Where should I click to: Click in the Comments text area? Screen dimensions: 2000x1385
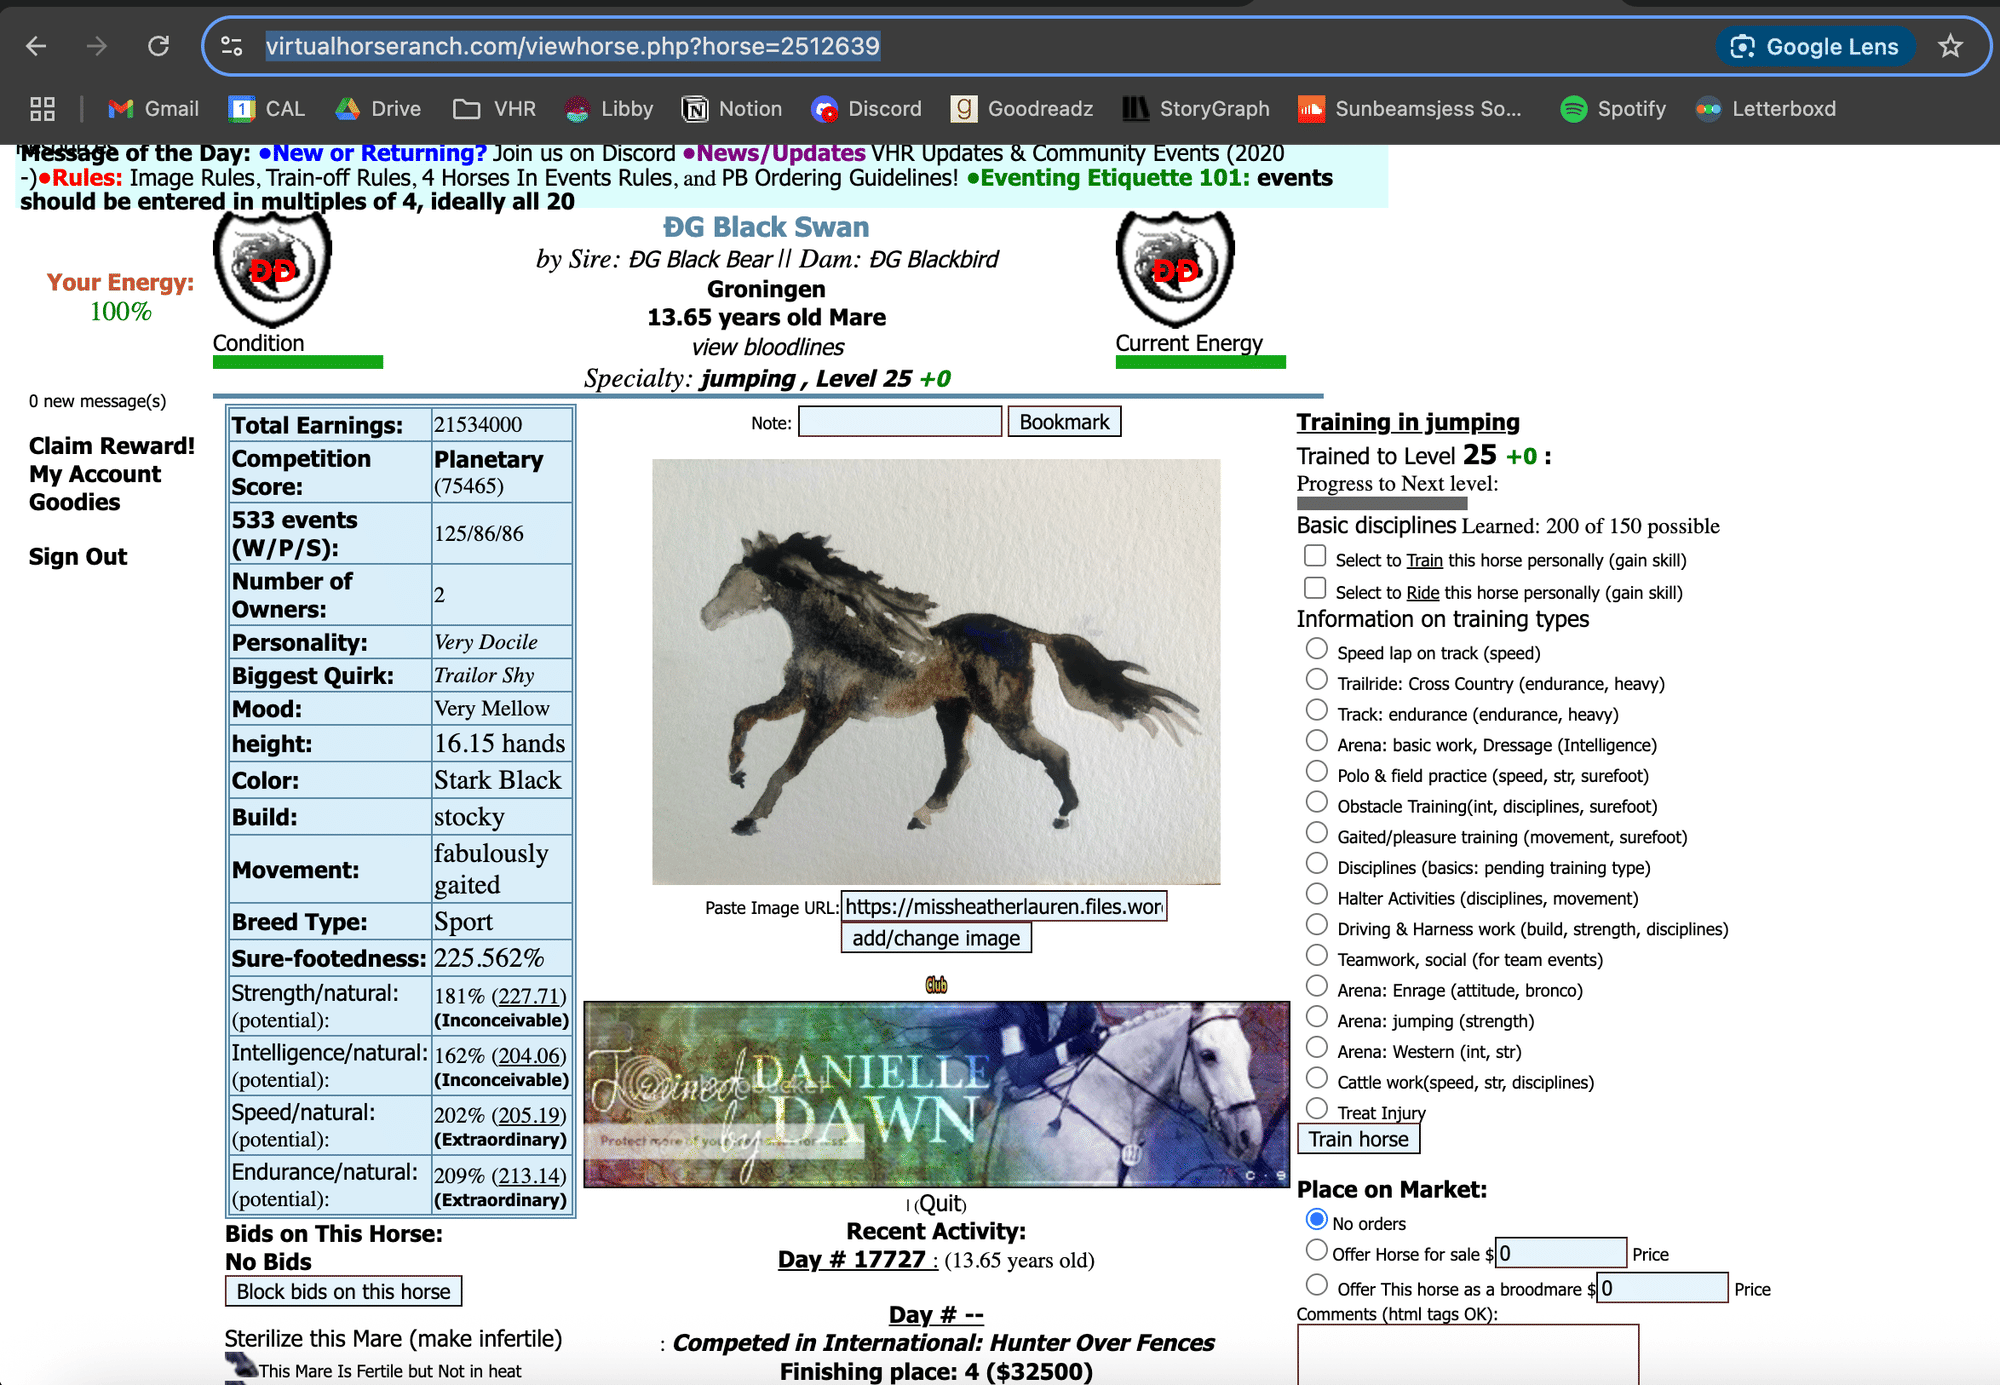point(1468,1355)
